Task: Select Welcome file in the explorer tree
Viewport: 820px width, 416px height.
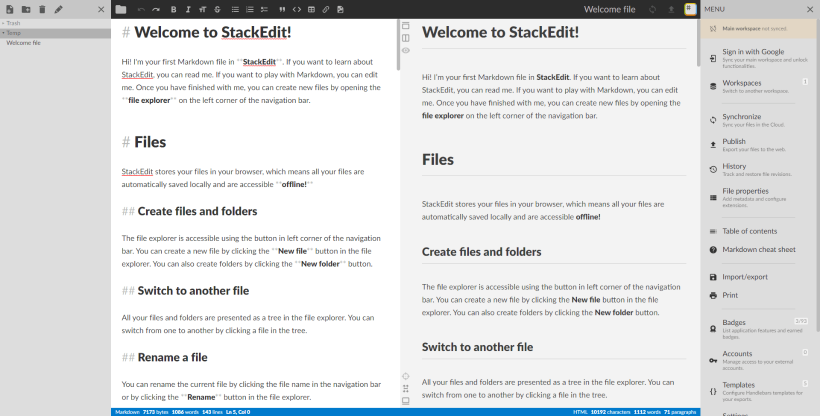Action: [24, 43]
